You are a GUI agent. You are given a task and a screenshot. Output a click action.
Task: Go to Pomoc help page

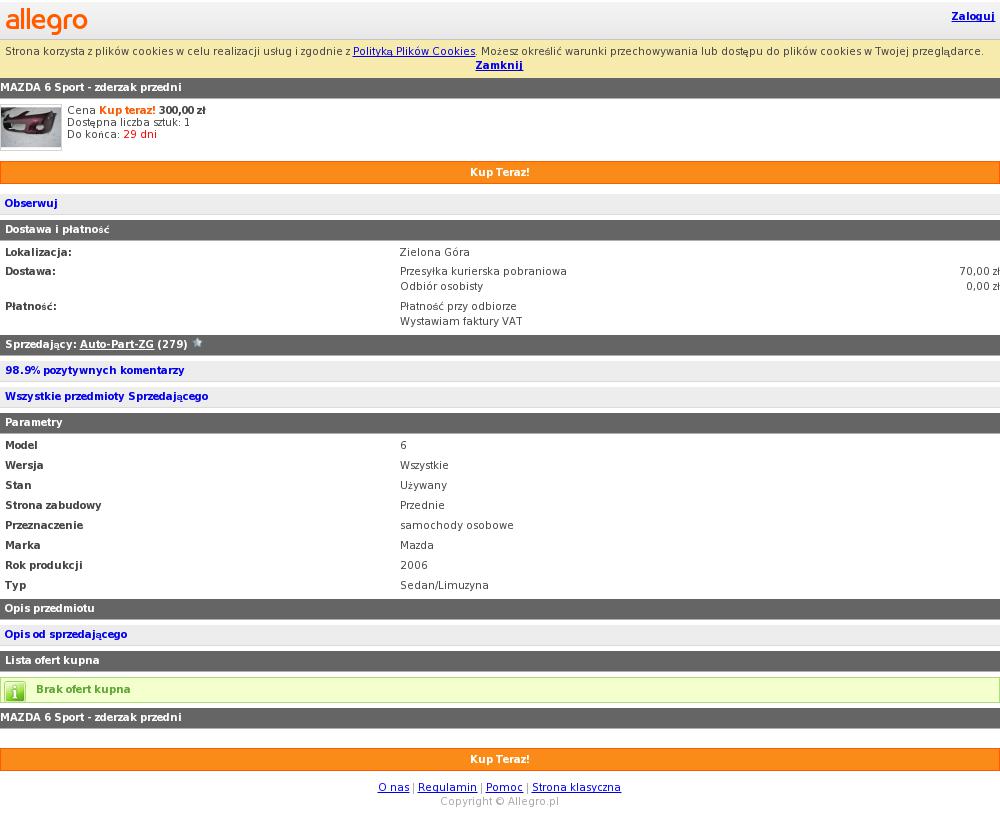[x=504, y=787]
